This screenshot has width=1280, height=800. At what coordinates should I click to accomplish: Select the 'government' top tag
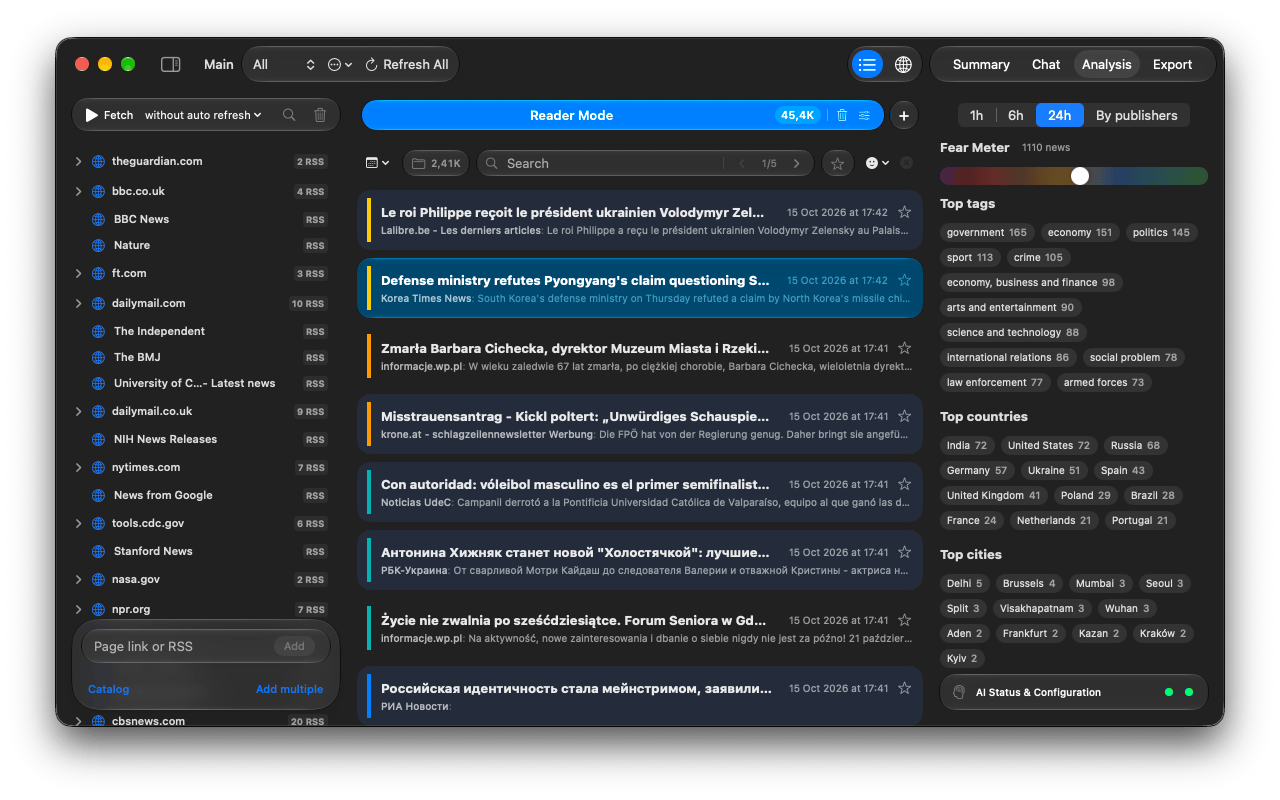tap(987, 232)
